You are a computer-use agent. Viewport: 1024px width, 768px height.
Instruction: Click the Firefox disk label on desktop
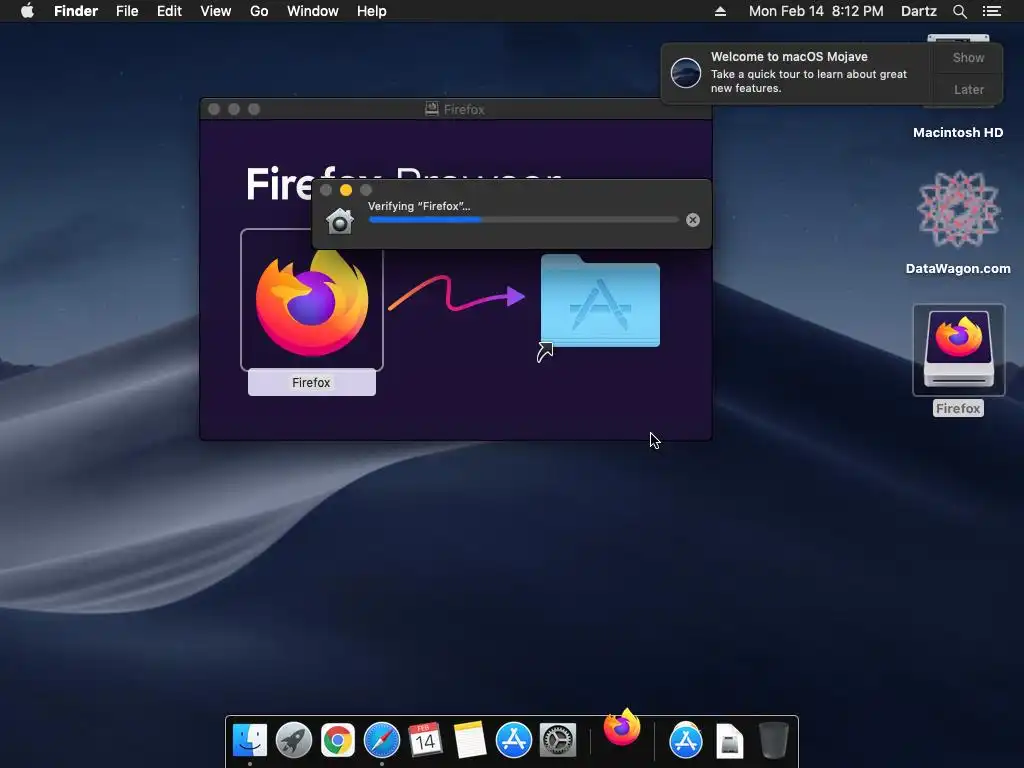tap(958, 409)
